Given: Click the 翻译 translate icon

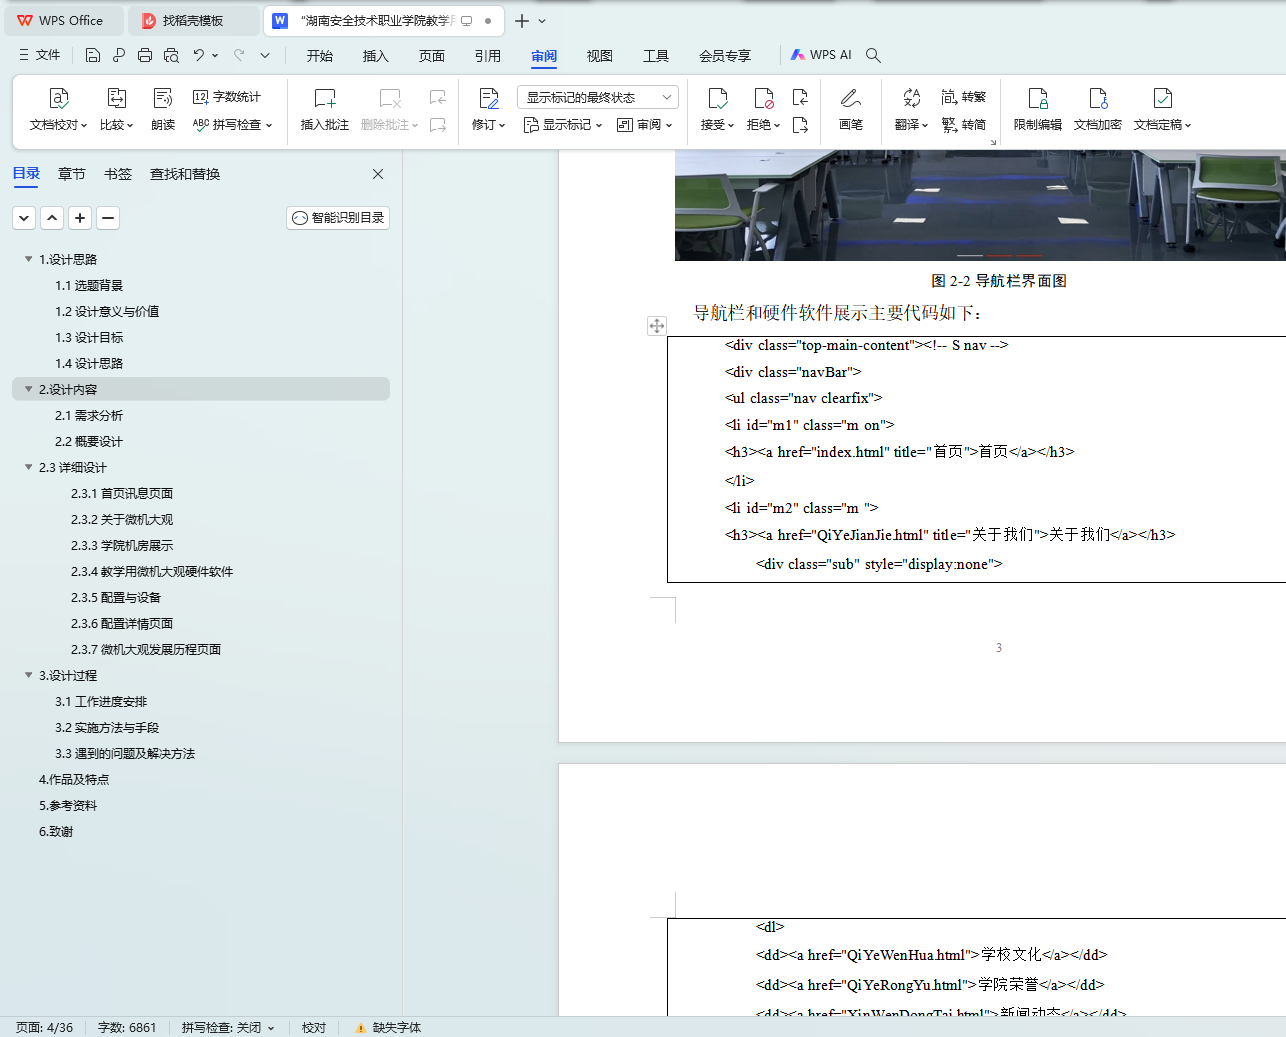Looking at the screenshot, I should (x=911, y=98).
